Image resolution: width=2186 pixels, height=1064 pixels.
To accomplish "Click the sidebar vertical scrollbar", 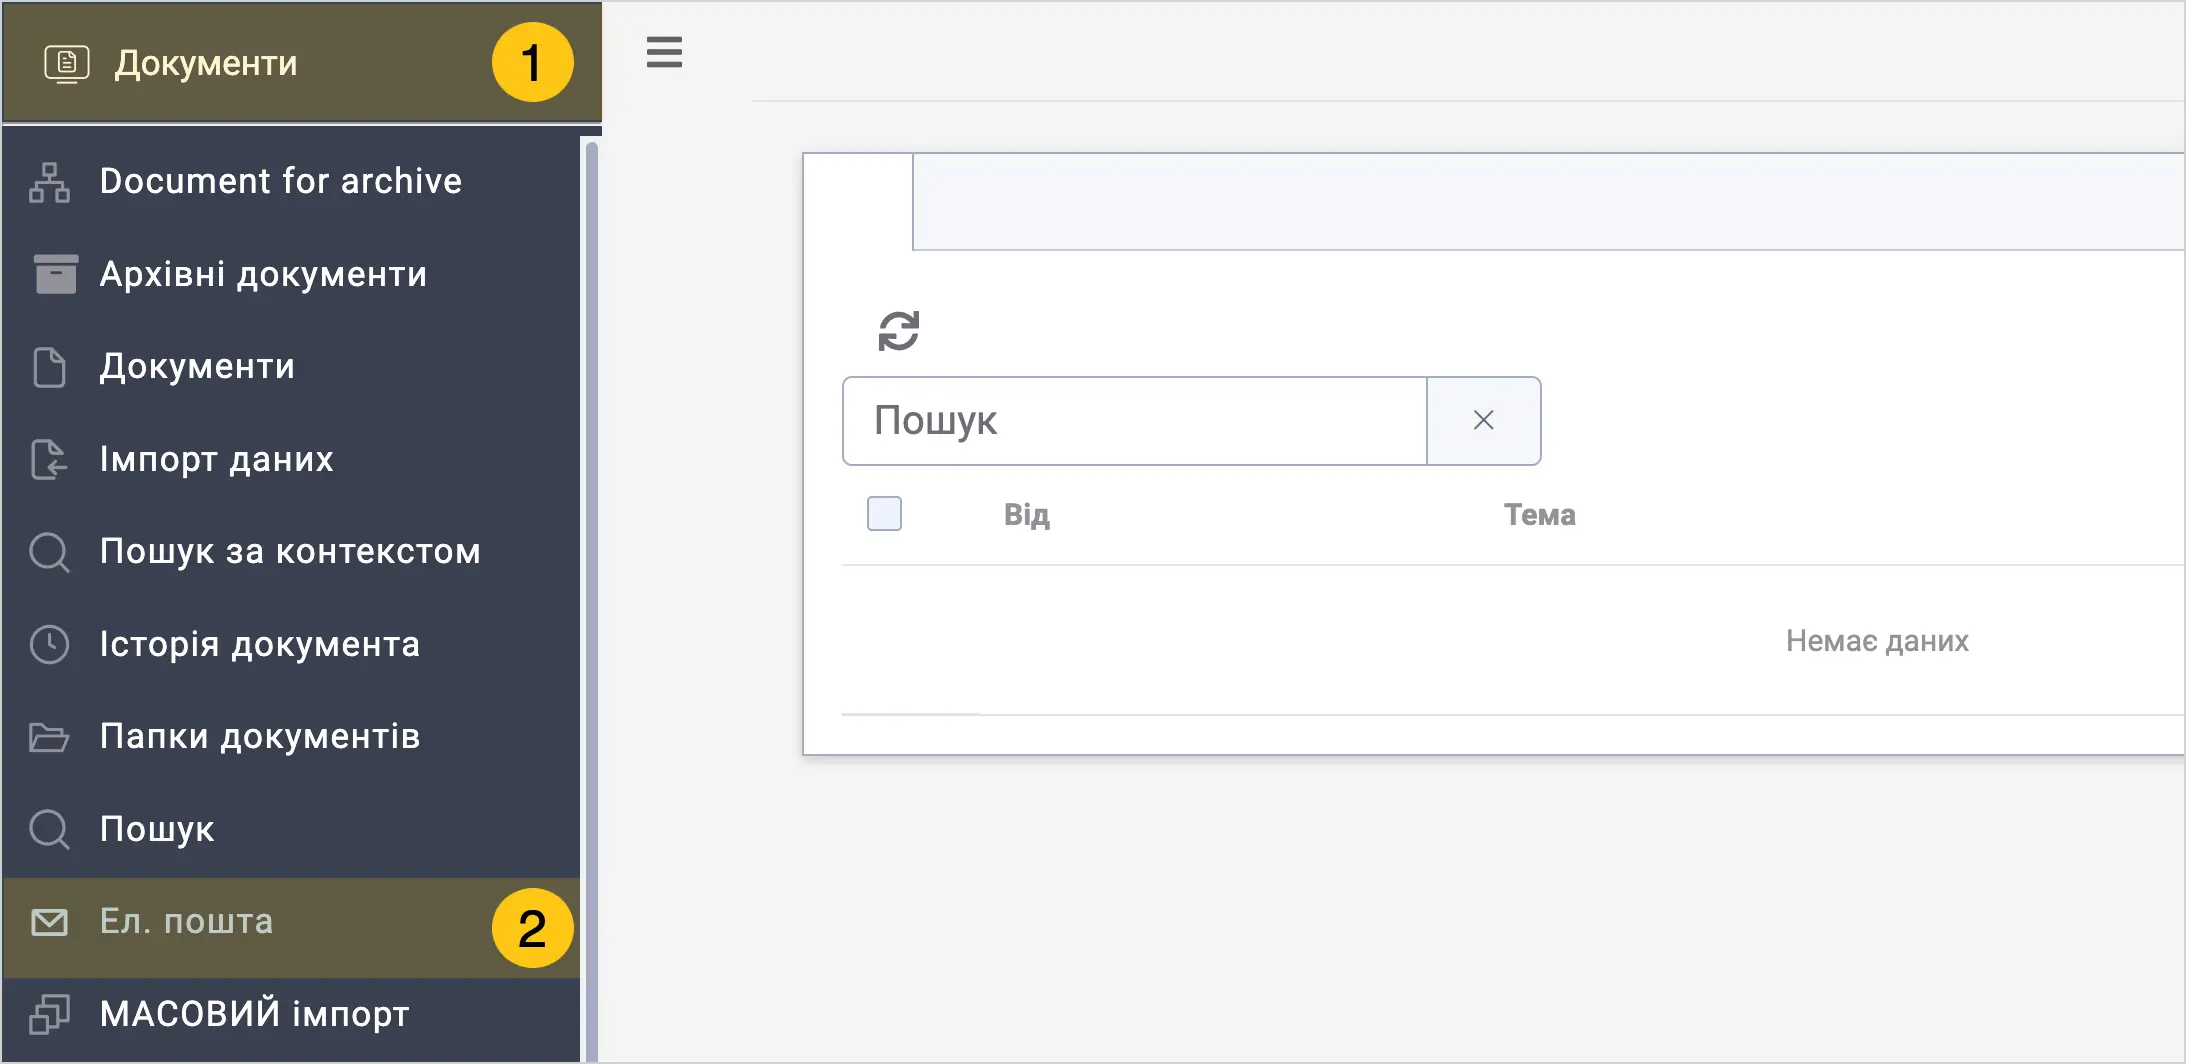I will 591,600.
